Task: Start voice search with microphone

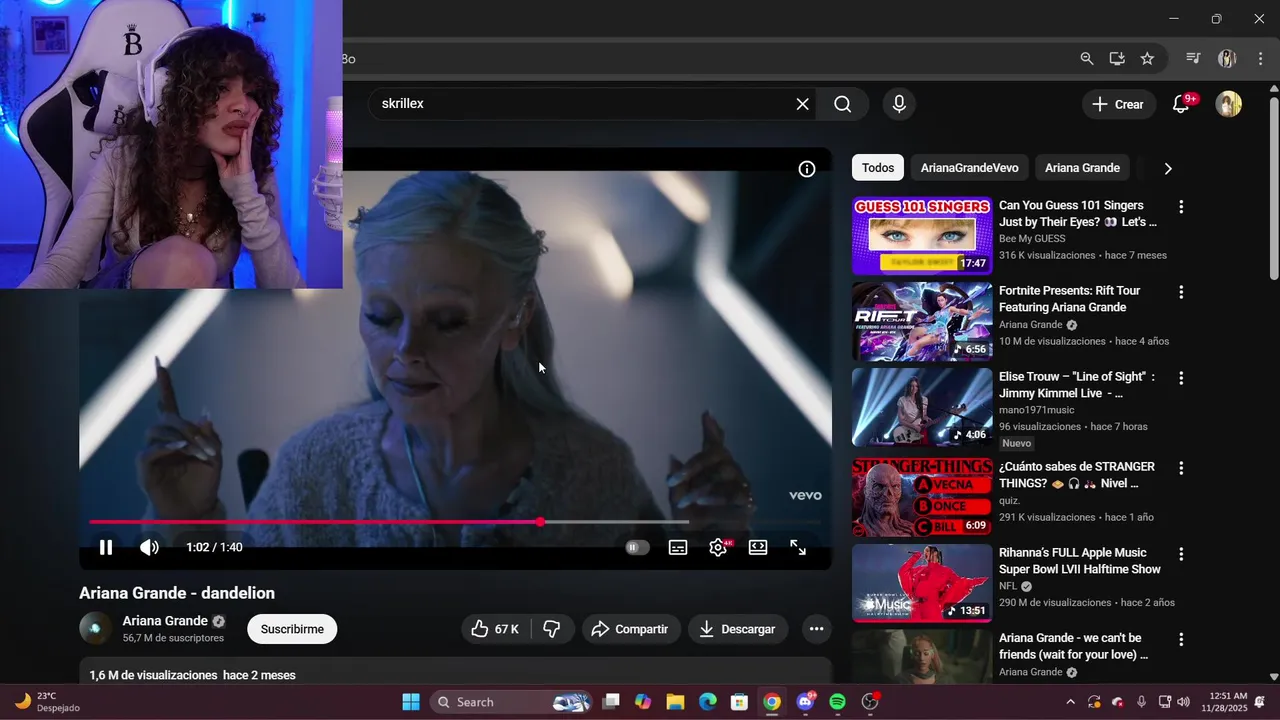Action: click(899, 104)
